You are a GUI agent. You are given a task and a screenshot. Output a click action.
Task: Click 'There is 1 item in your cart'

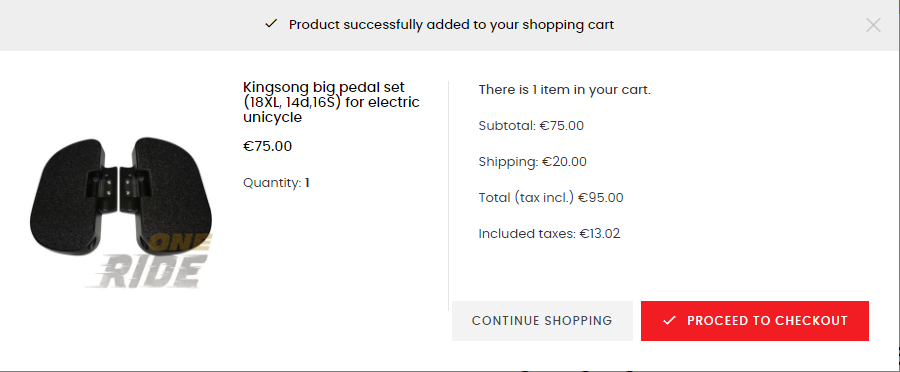565,90
